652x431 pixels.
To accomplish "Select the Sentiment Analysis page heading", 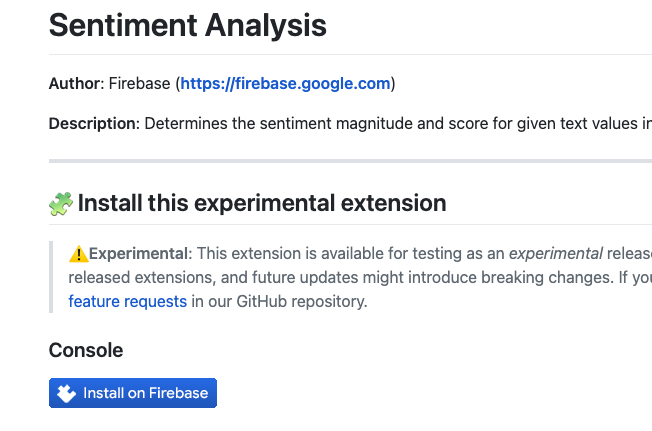I will [188, 26].
